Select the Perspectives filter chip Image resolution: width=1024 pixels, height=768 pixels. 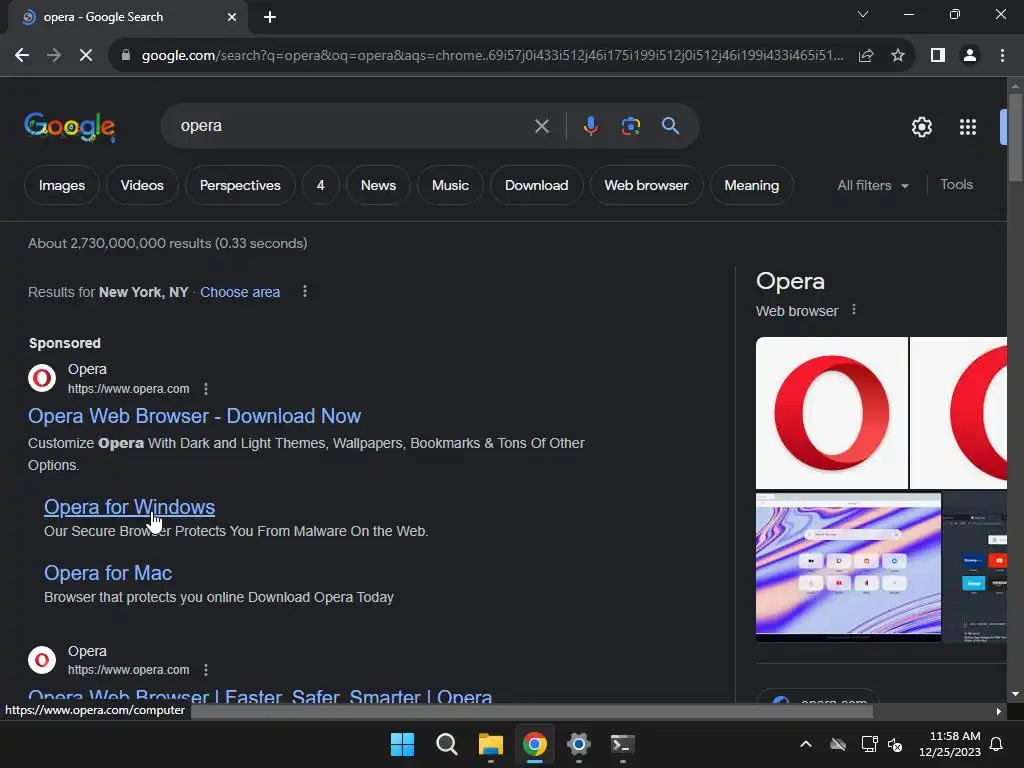[x=240, y=185]
